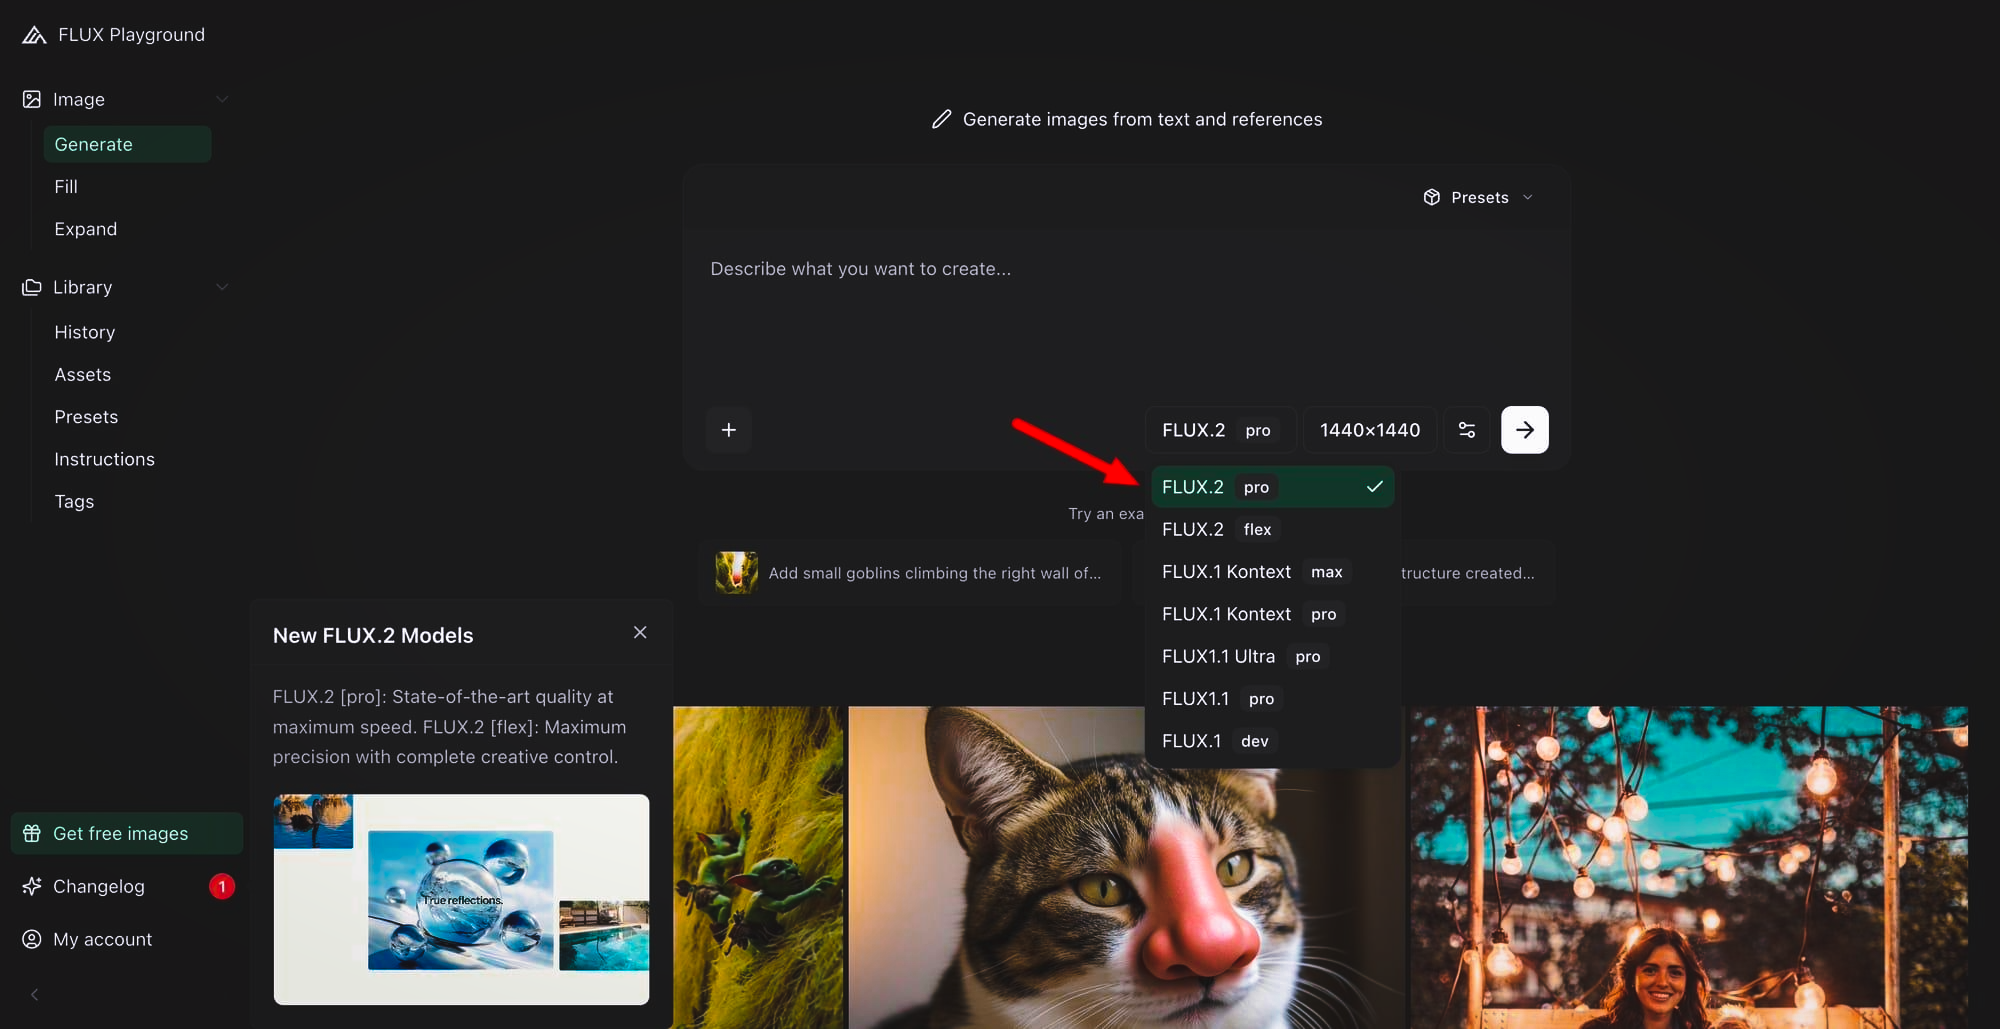
Task: Close the New FLUX.2 Models popup
Action: [640, 632]
